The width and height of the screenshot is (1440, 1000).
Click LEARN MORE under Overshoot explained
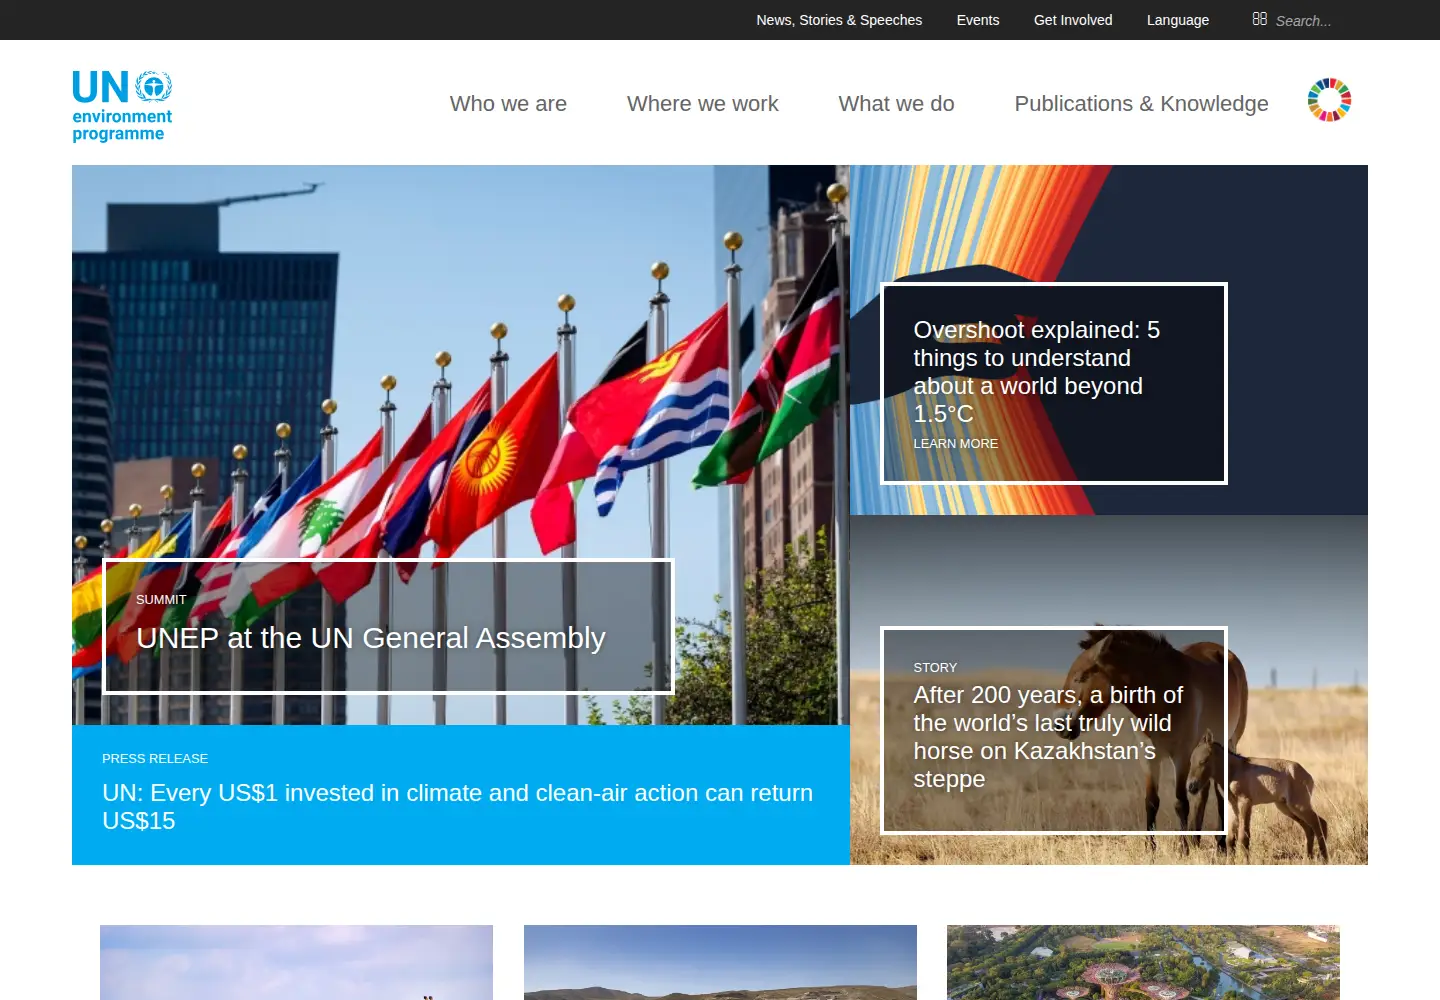click(956, 444)
